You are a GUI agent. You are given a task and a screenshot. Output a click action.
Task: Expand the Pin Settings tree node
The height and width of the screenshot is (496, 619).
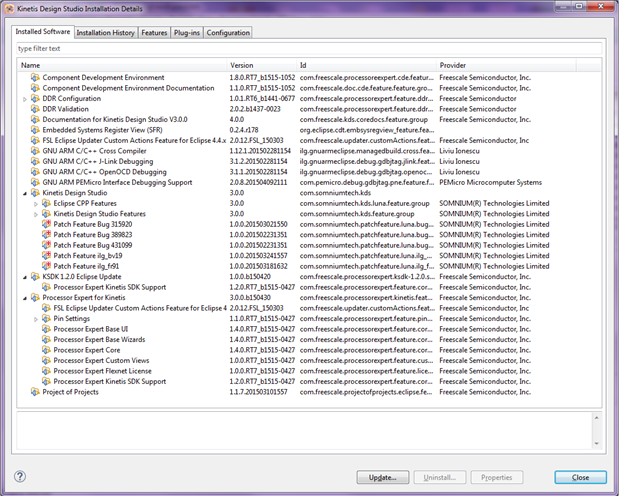click(x=36, y=319)
